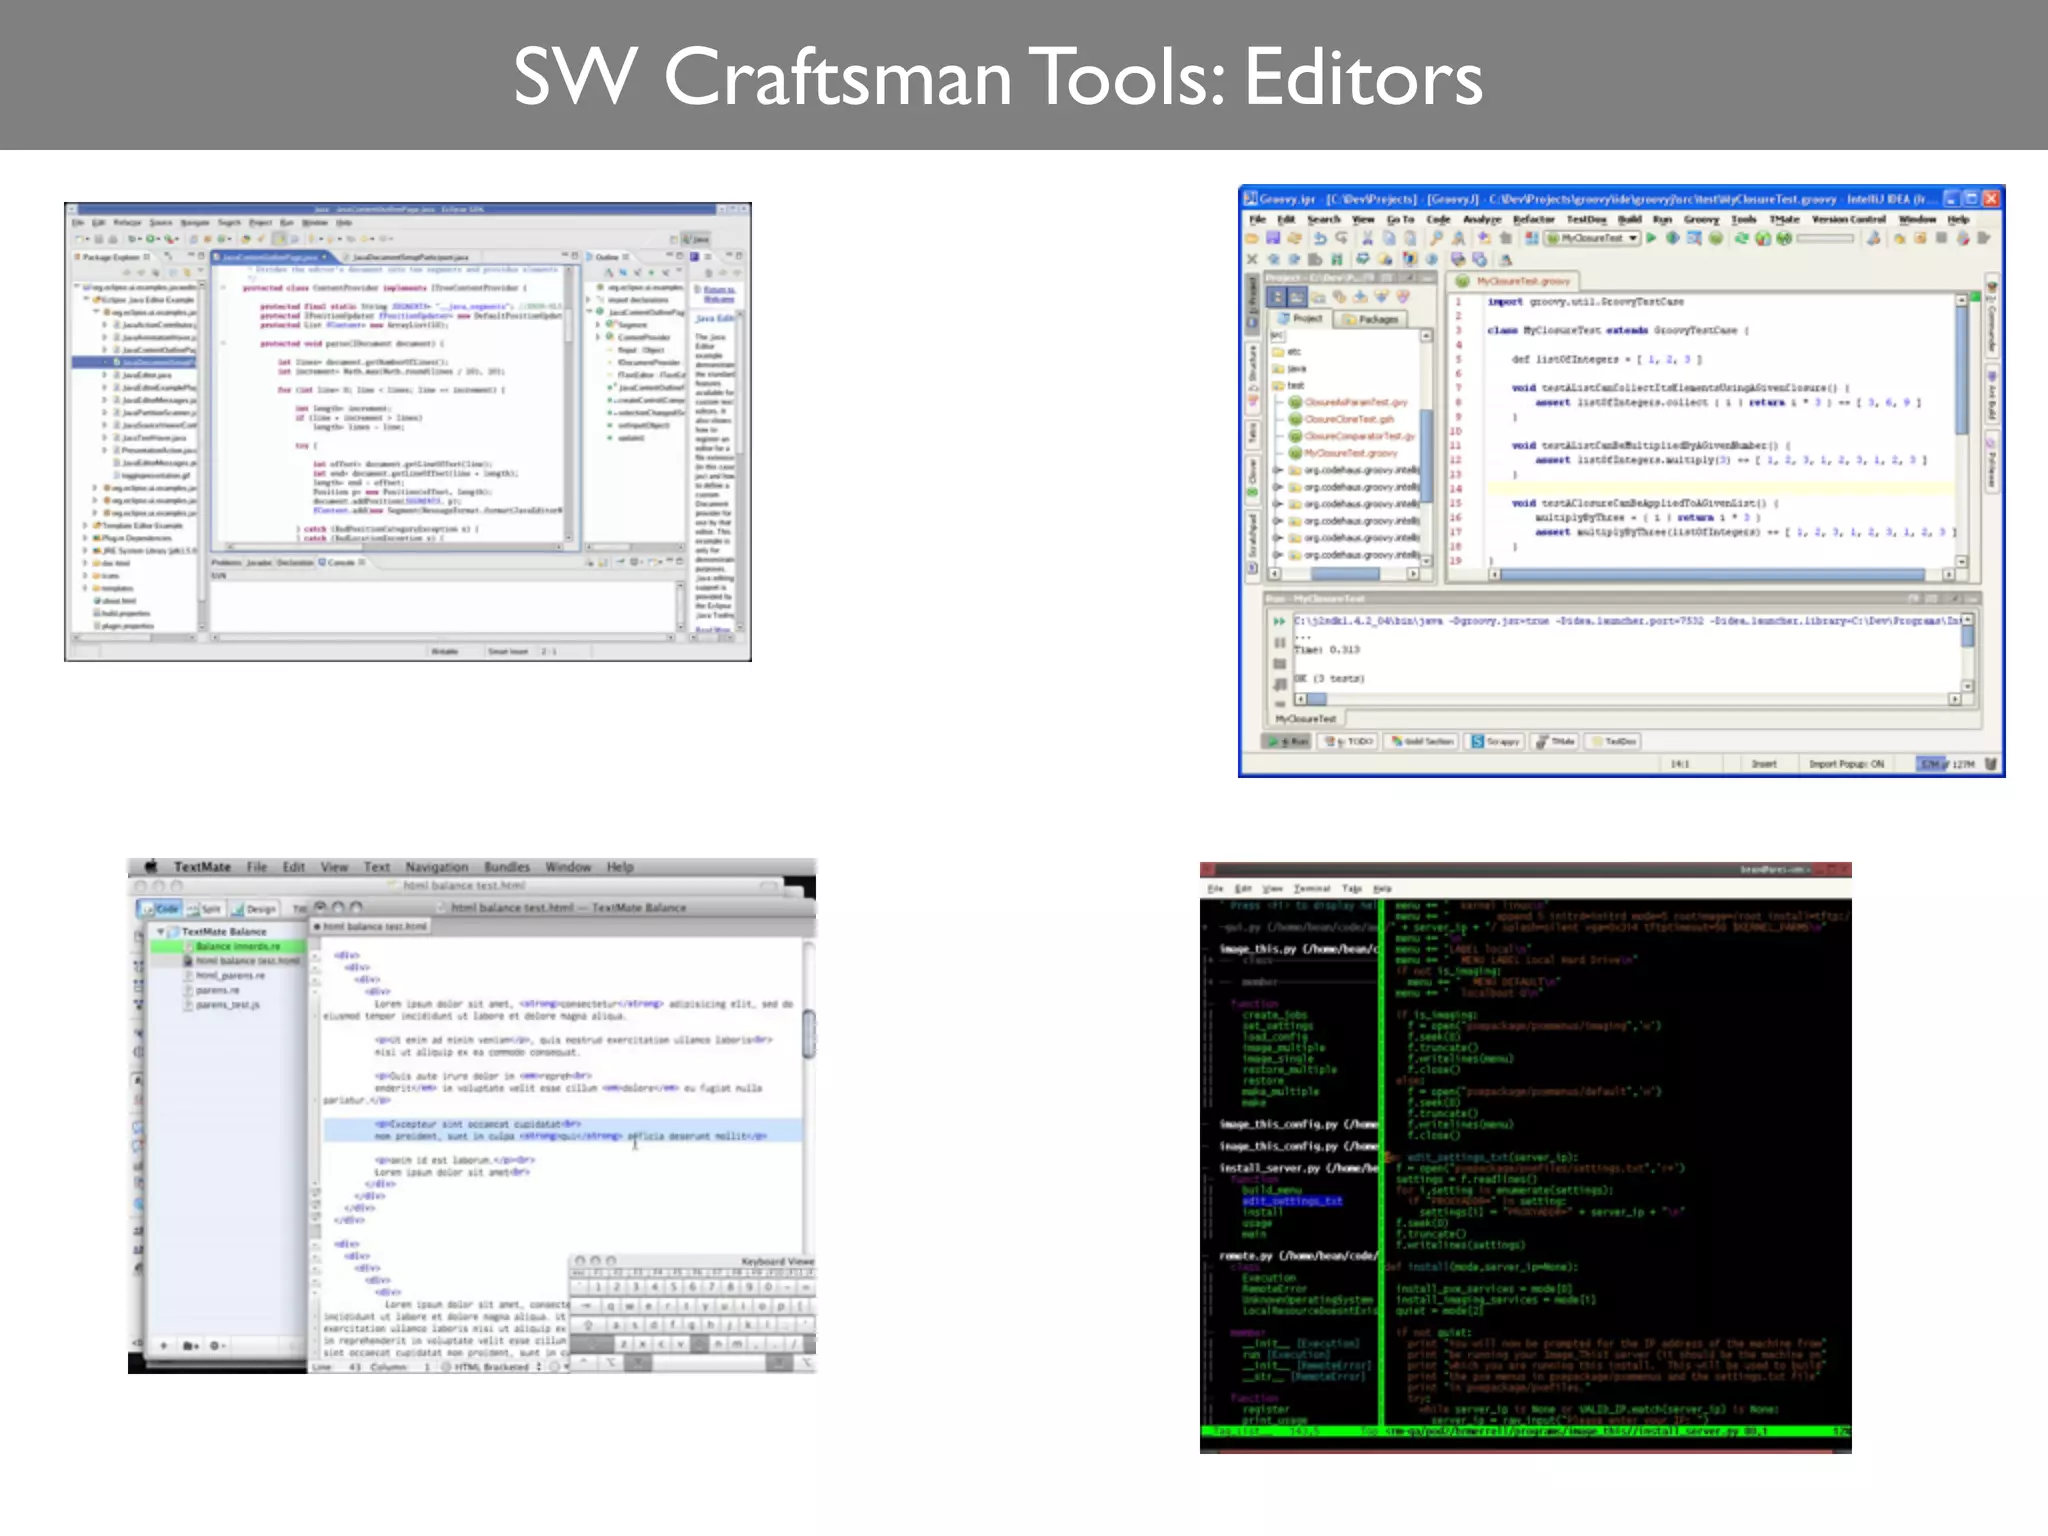Click the open folder icon in IntelliJ toolbar
Screen dimensions: 2048x1536
point(1252,238)
